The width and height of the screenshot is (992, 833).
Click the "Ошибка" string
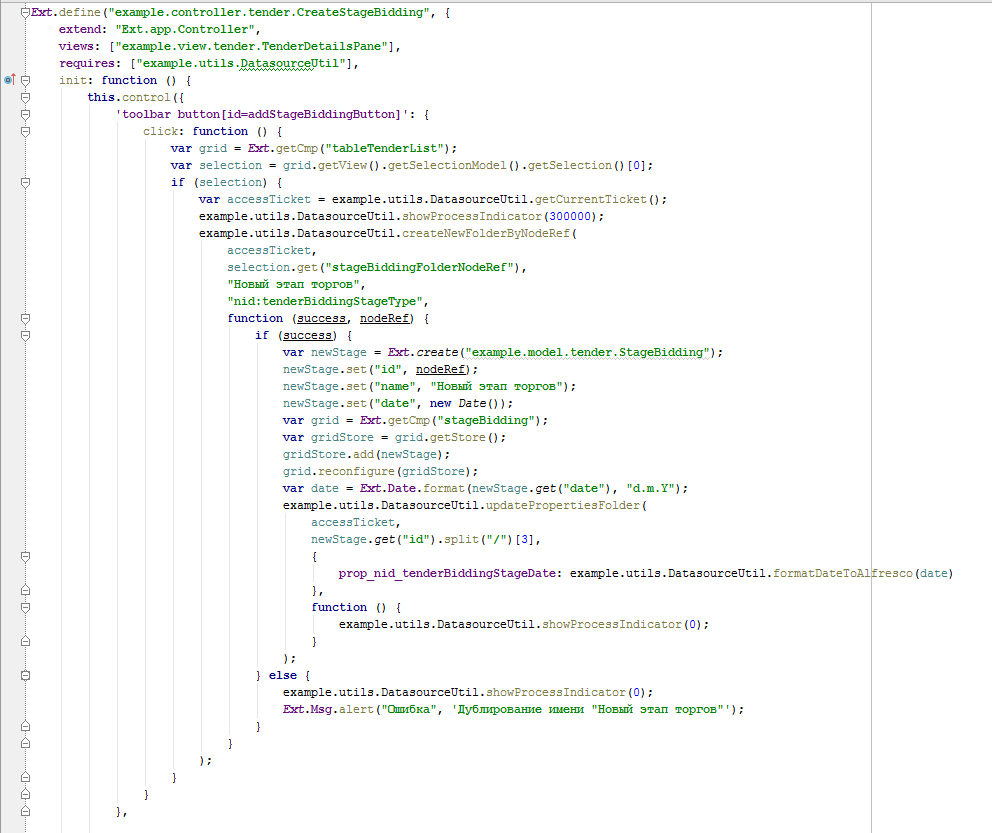point(409,710)
